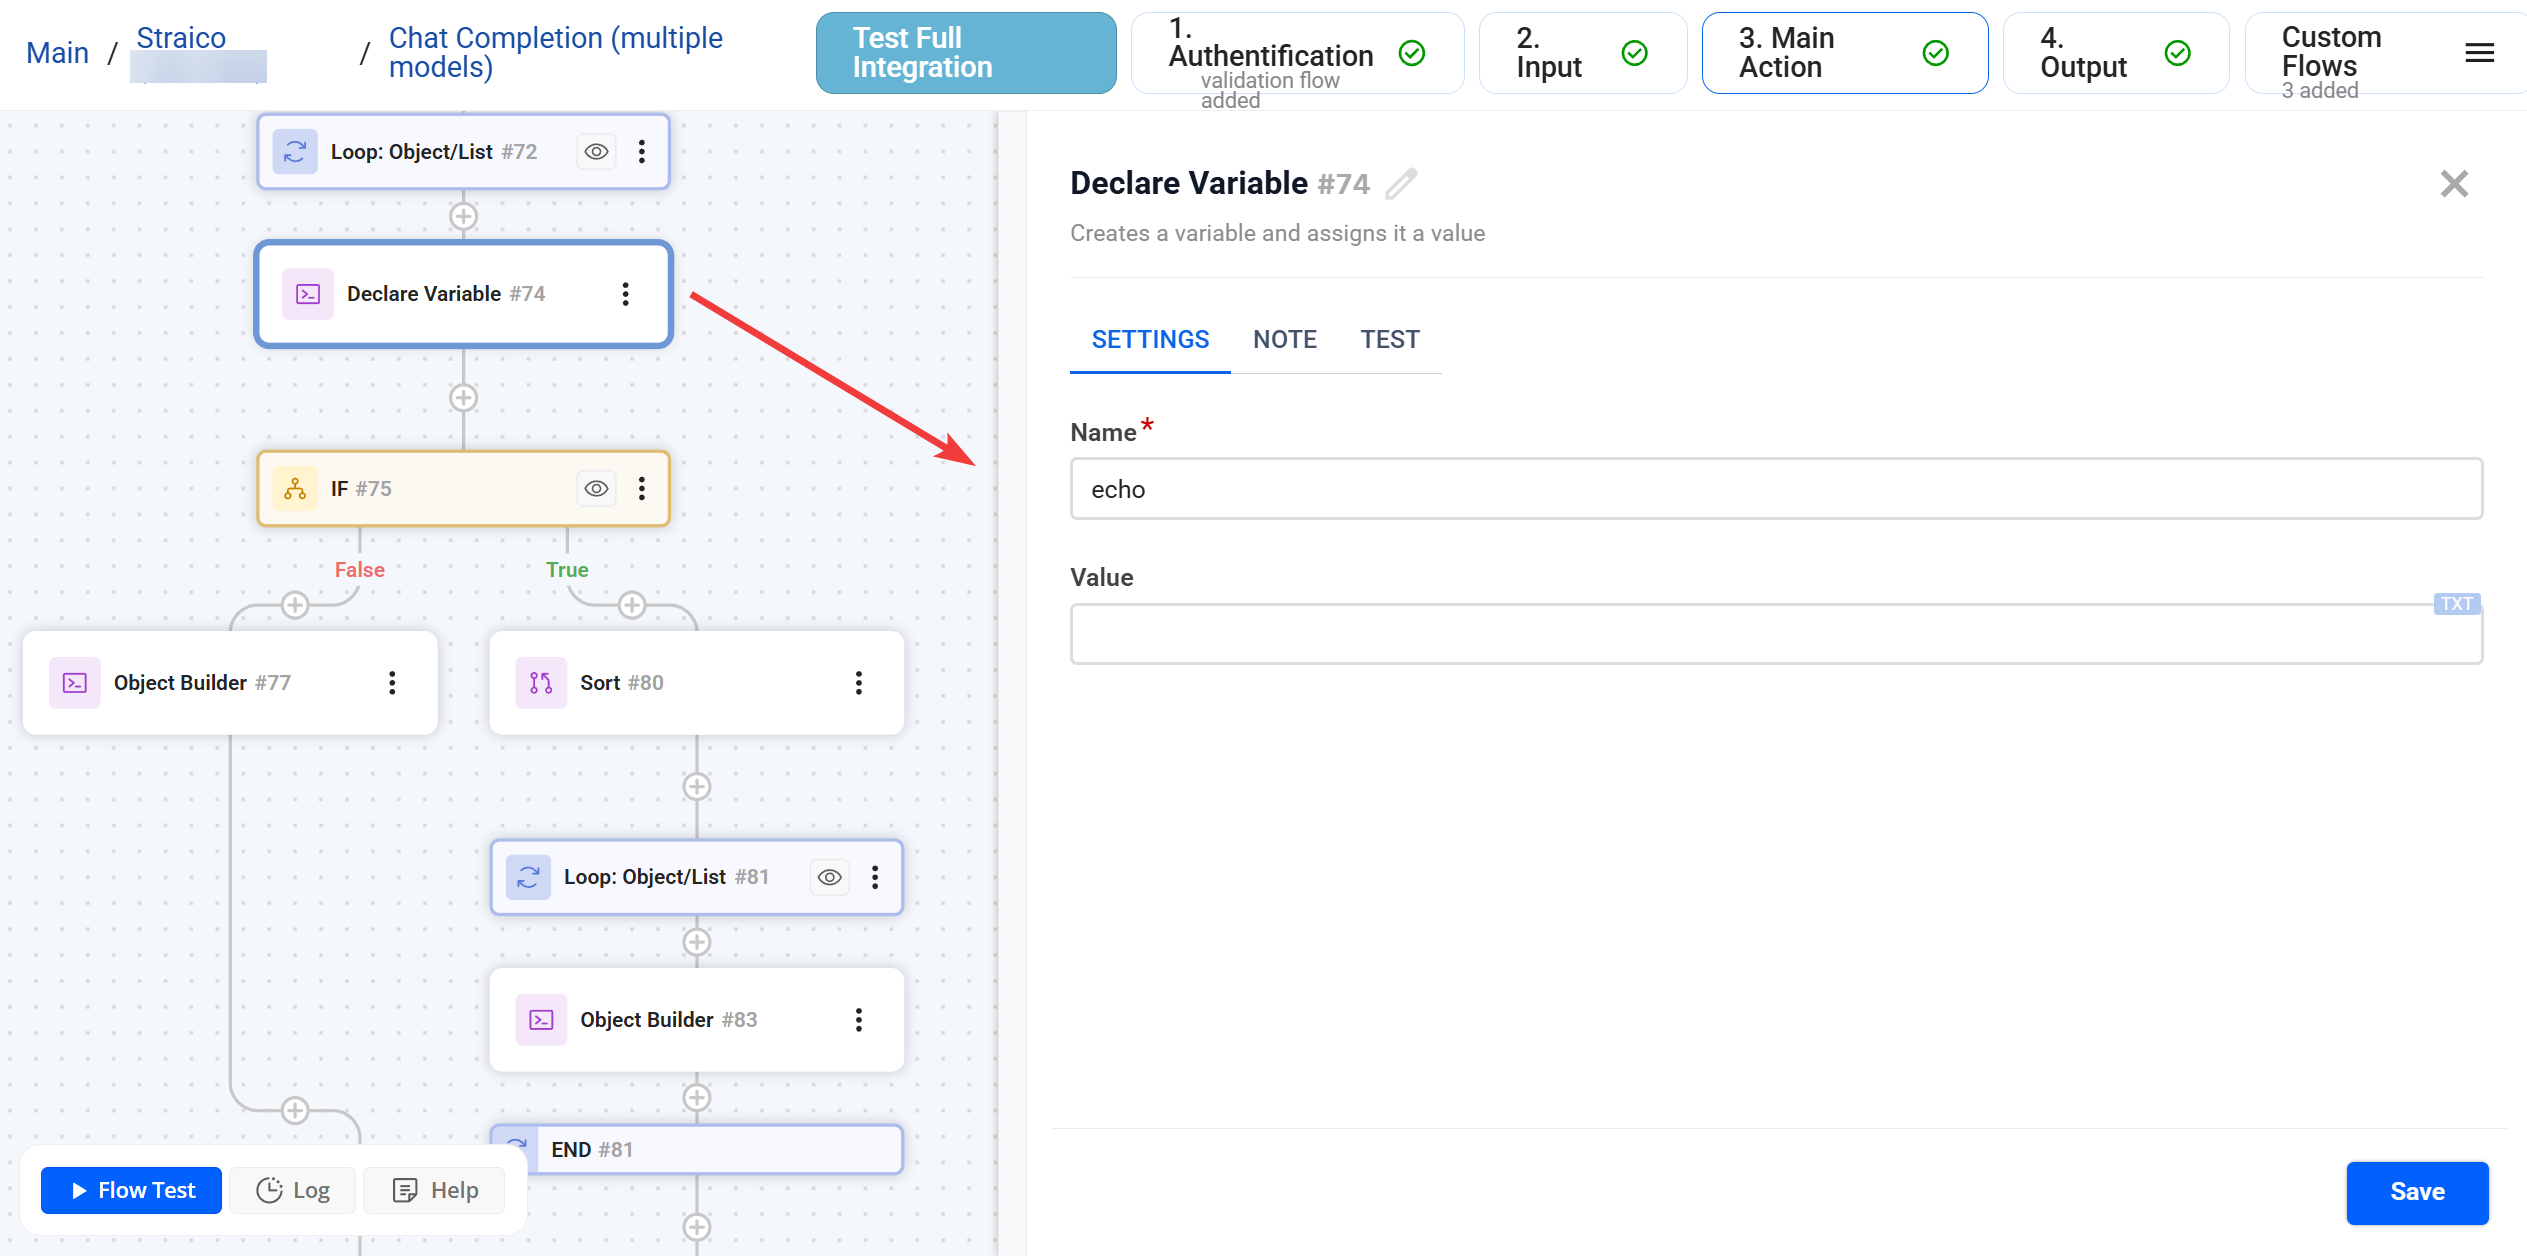This screenshot has height=1256, width=2527.
Task: Open three-dot menu on Object Builder #83
Action: click(858, 1020)
